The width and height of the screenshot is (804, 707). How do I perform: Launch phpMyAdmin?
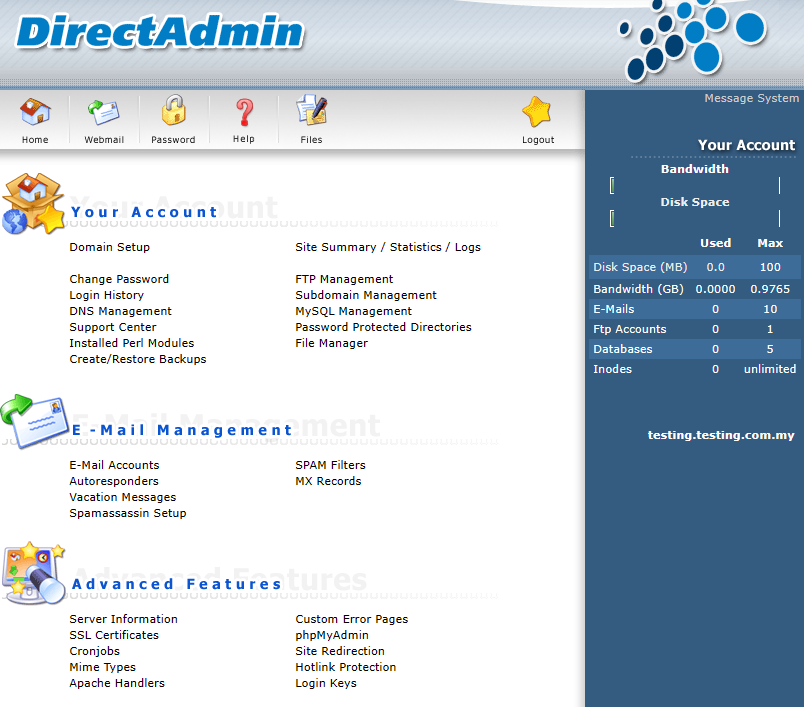(331, 634)
